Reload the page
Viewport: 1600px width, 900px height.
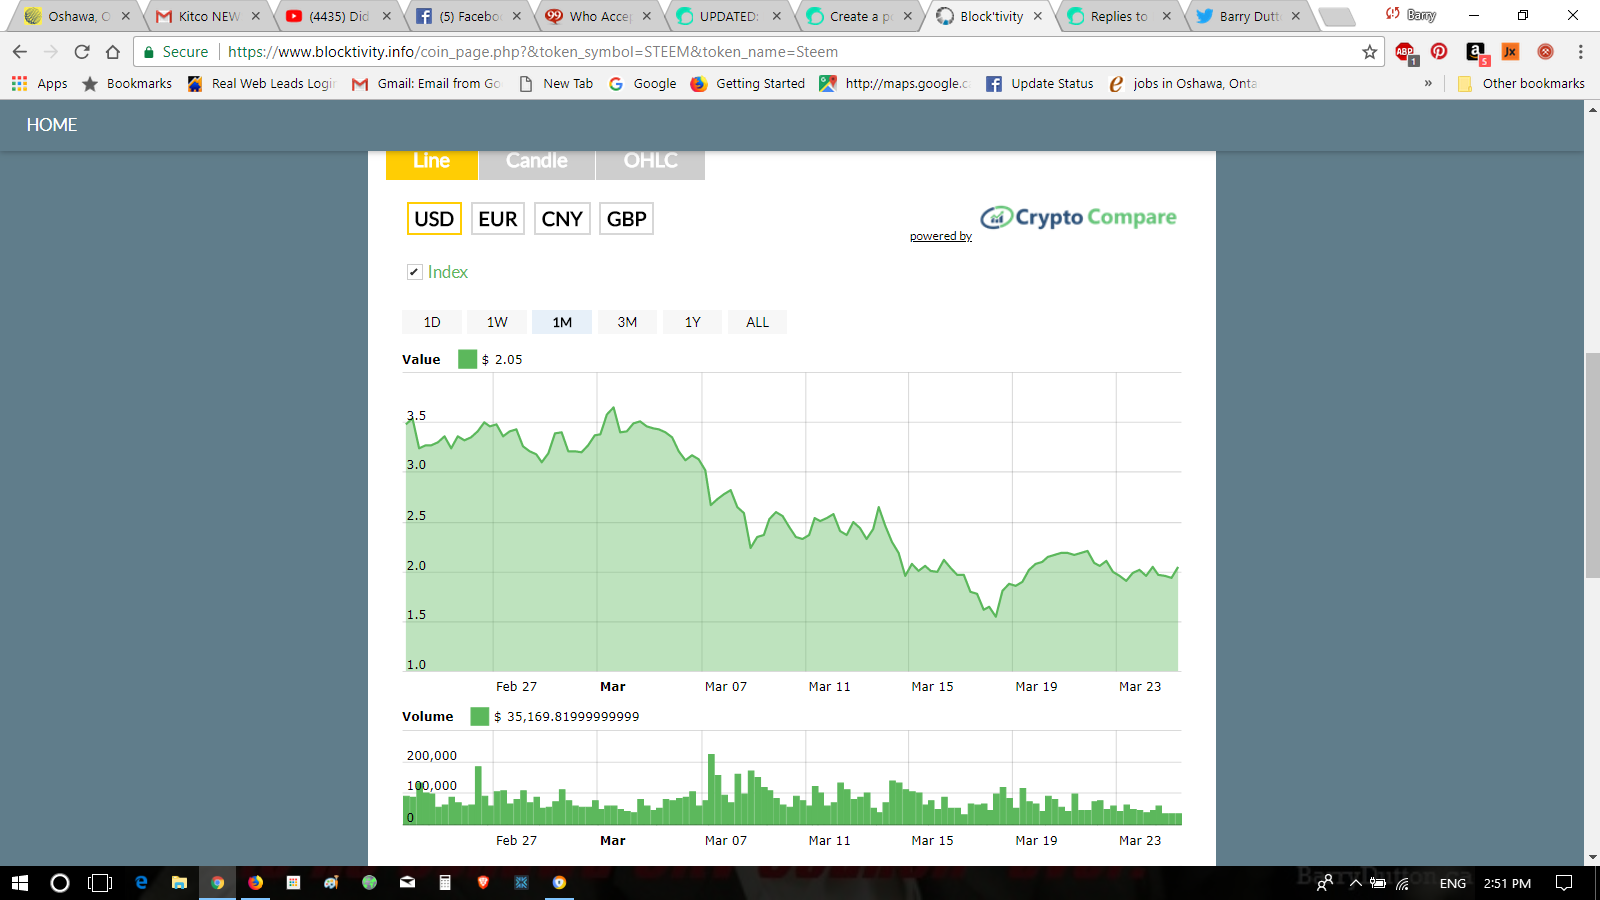[x=82, y=52]
